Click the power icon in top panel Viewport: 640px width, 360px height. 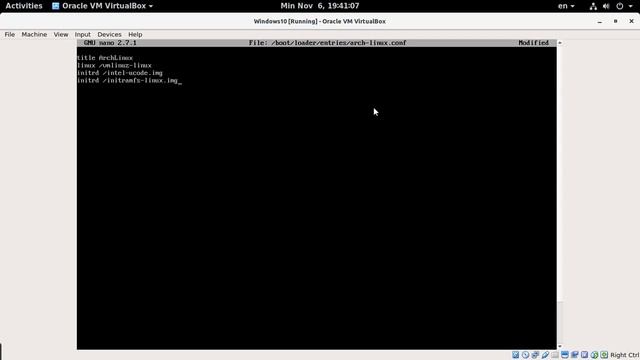tap(620, 6)
